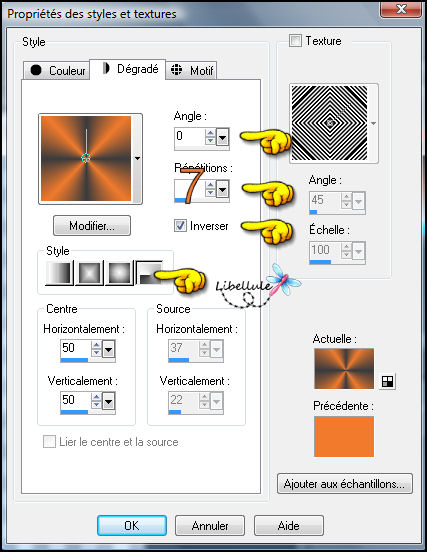Decrease the gradient Angle with down arrow
This screenshot has height=552, width=427.
tap(210, 141)
